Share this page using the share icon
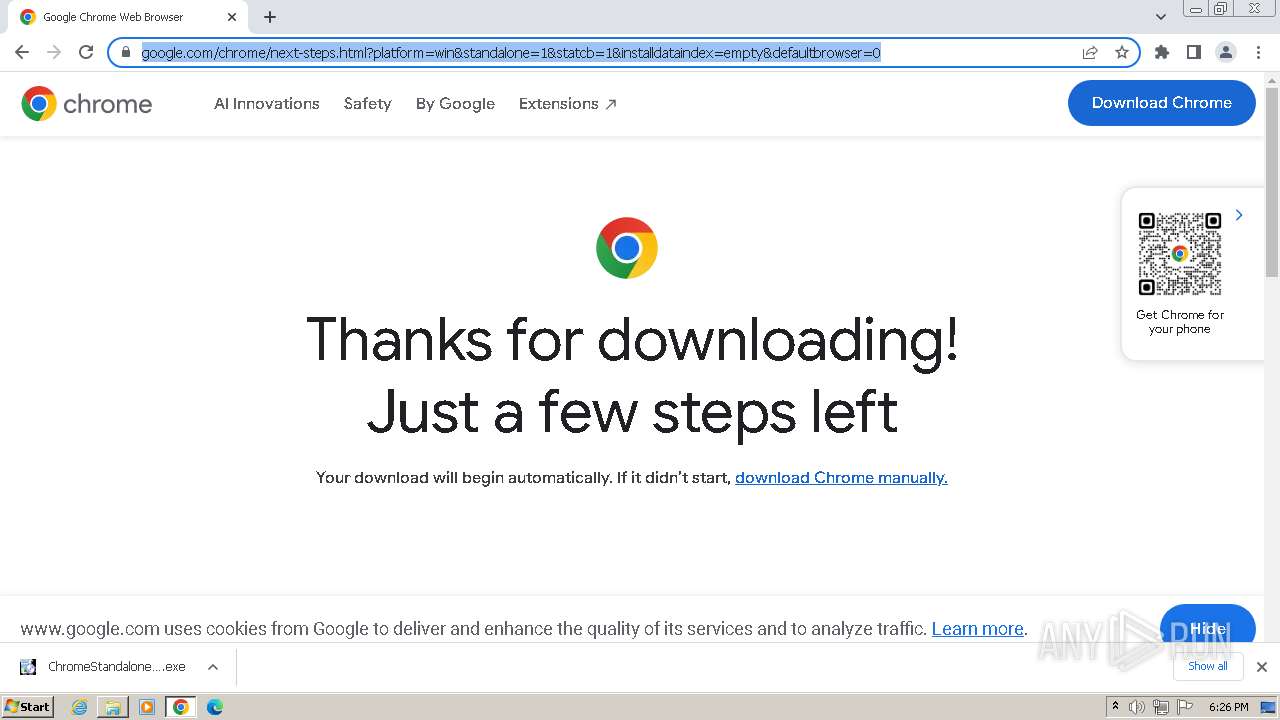1280x720 pixels. pos(1090,52)
